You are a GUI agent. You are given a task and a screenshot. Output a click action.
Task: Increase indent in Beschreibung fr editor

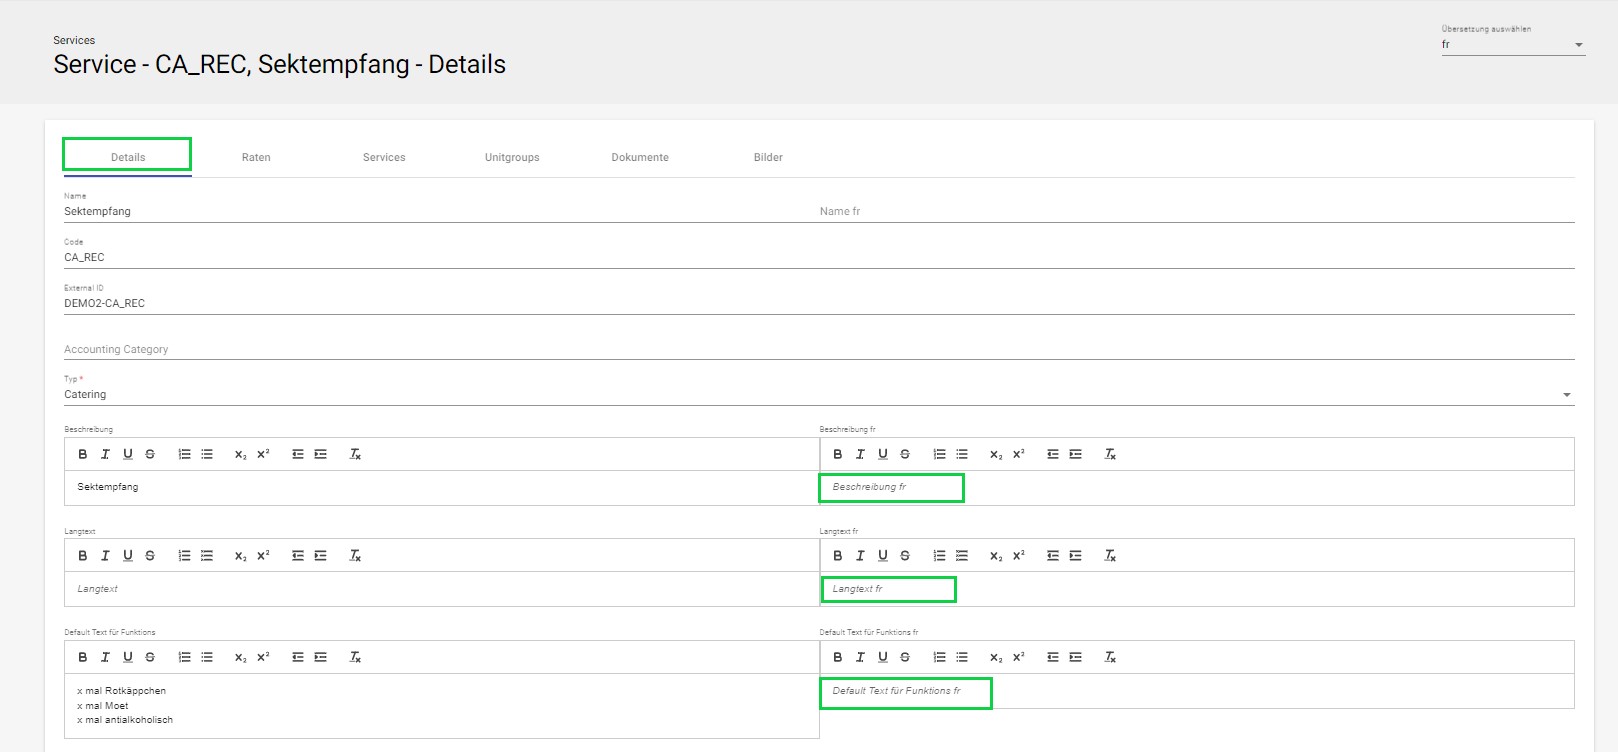1075,454
